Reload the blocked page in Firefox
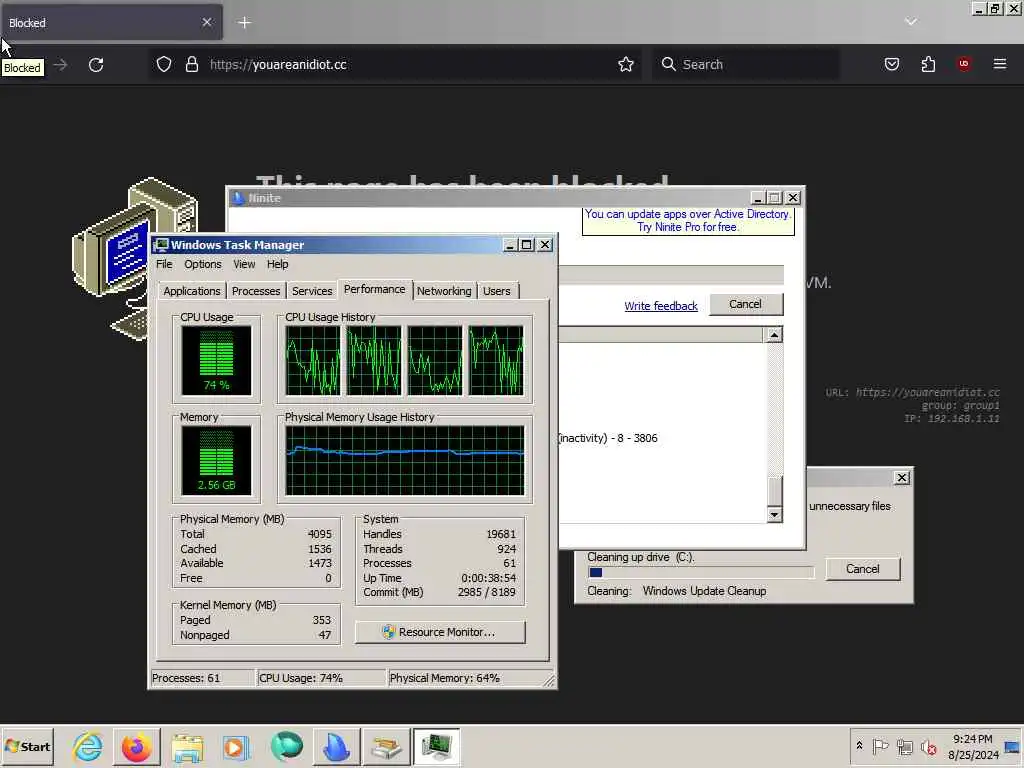 [96, 65]
